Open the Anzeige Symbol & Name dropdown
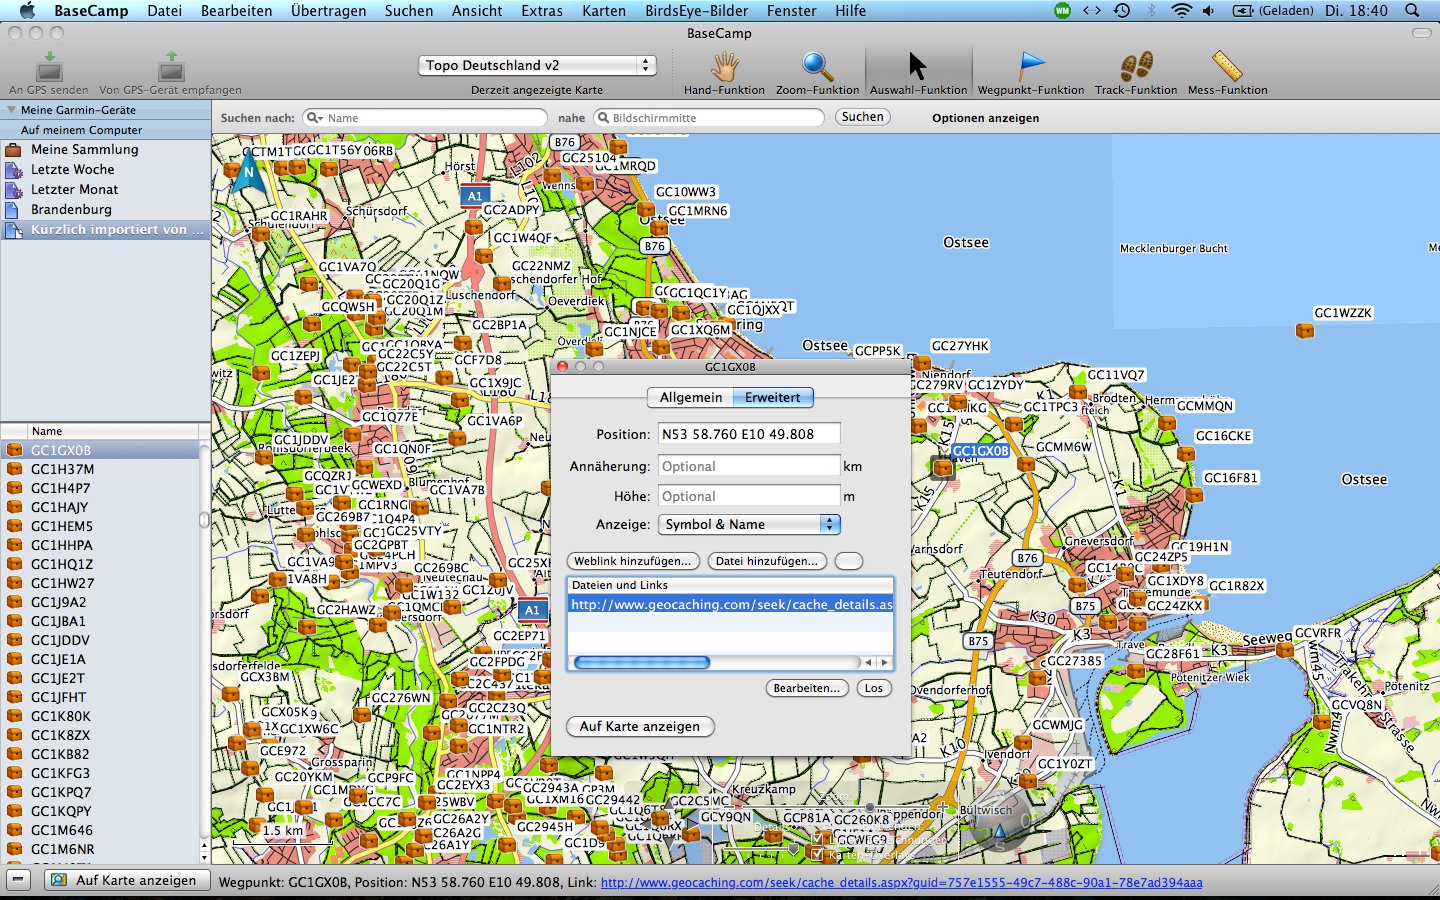This screenshot has width=1440, height=900. tap(749, 524)
